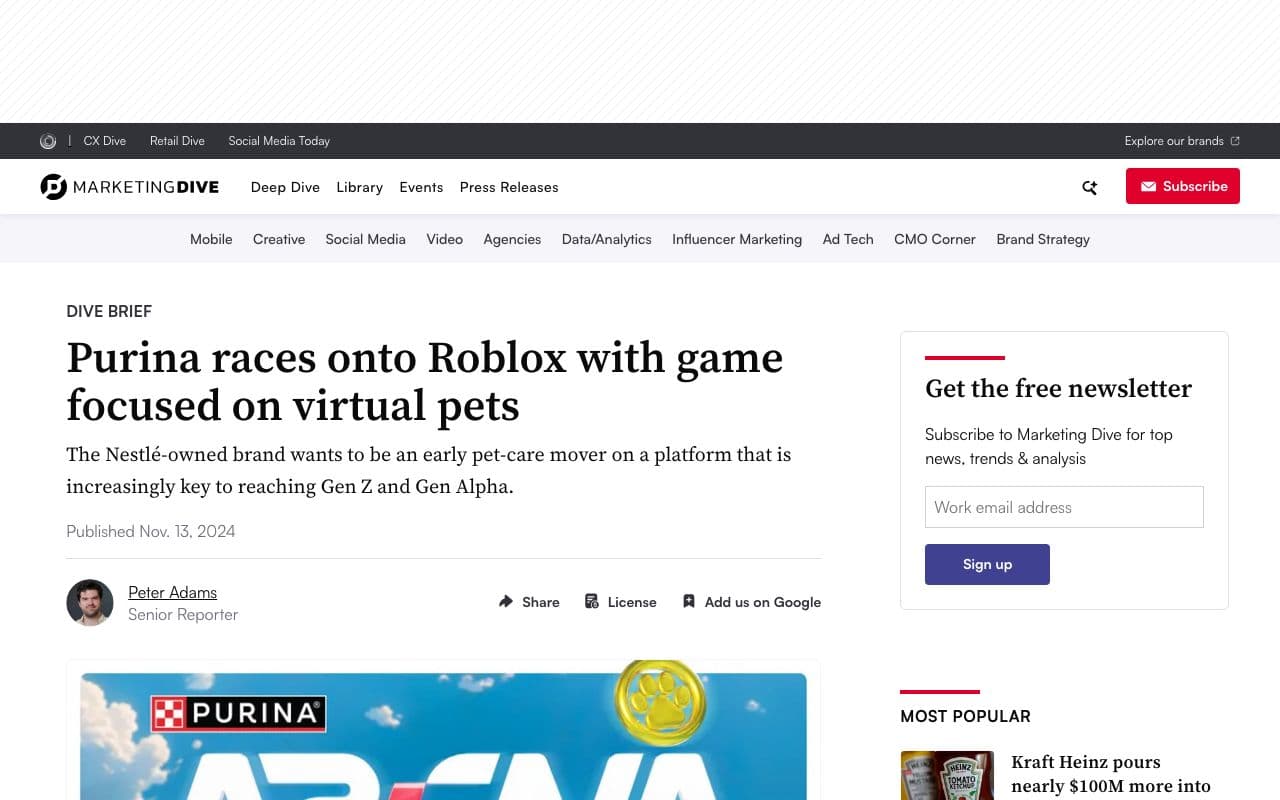Select the Influencer Marketing topic tab
Screen dimensions: 1280x800
coord(737,239)
